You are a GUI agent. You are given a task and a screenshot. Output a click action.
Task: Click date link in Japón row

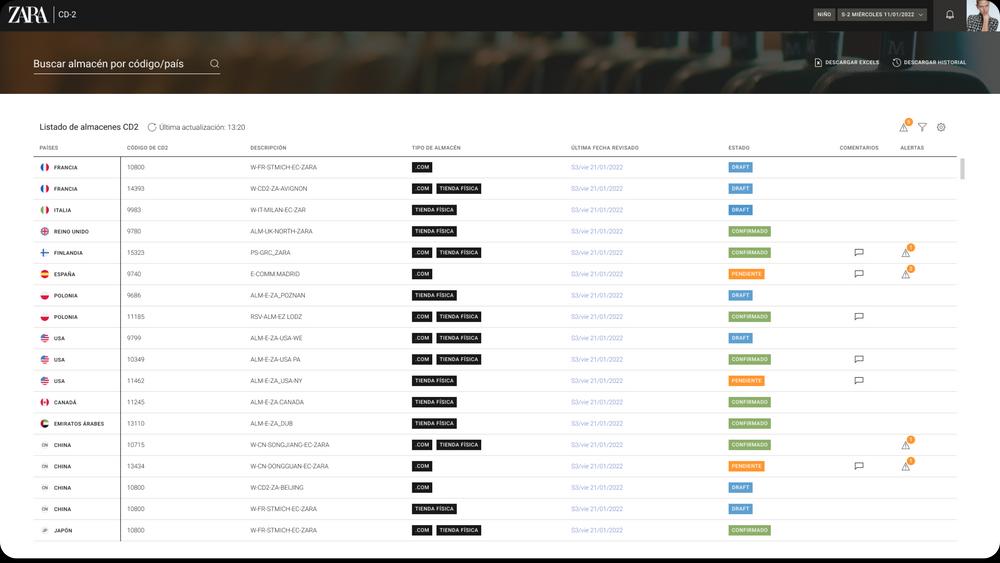(x=597, y=530)
